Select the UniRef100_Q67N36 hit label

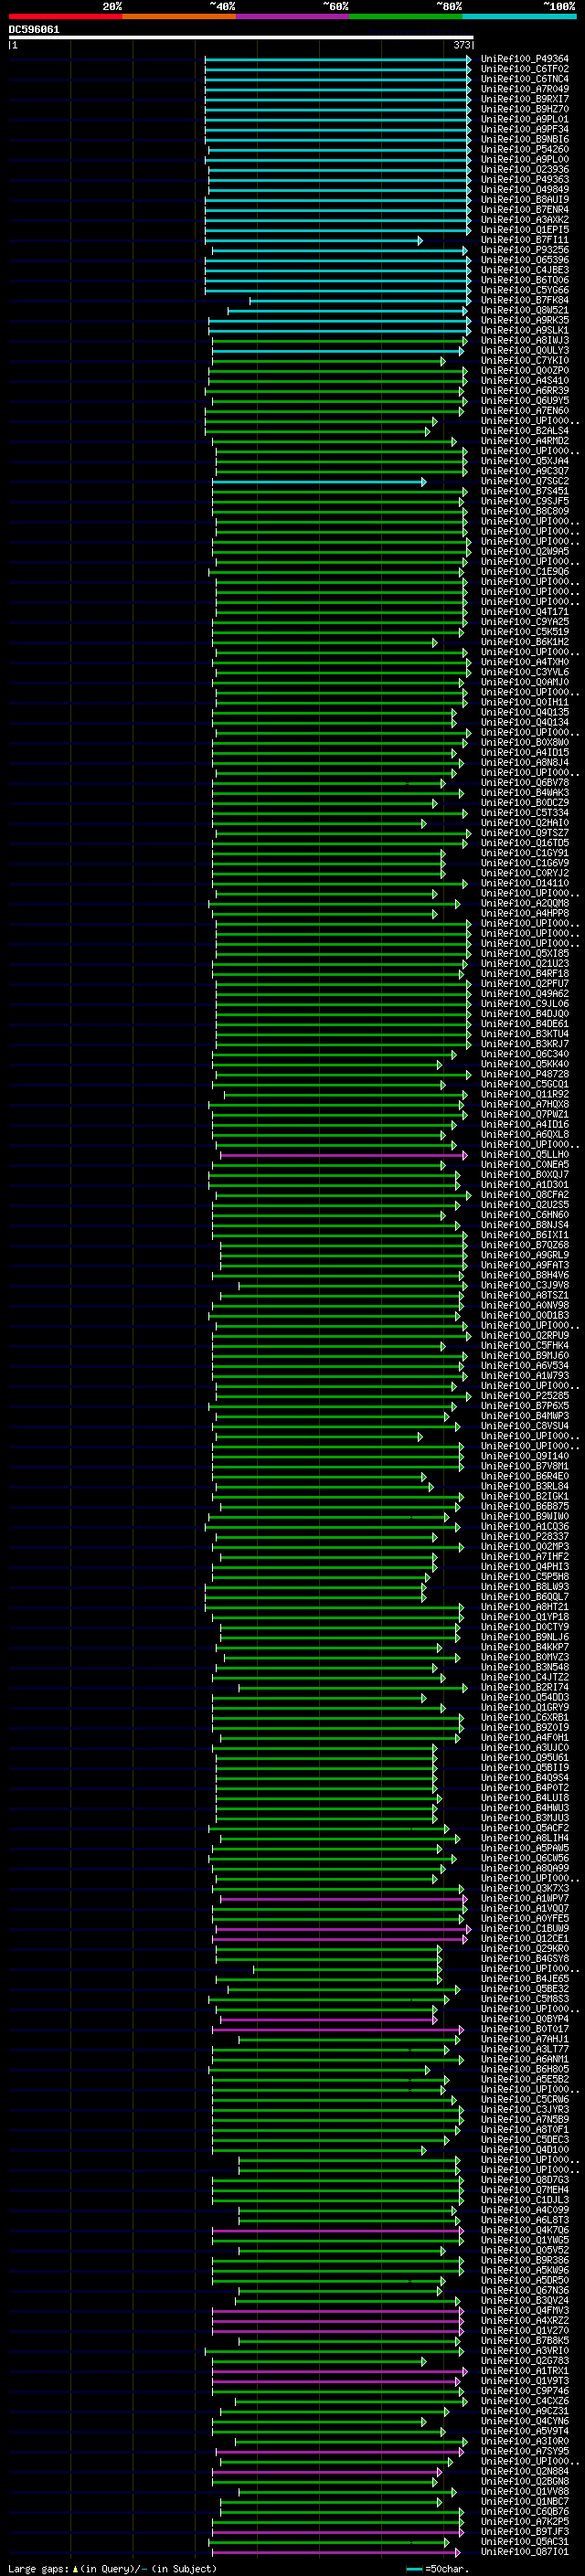[x=525, y=2290]
